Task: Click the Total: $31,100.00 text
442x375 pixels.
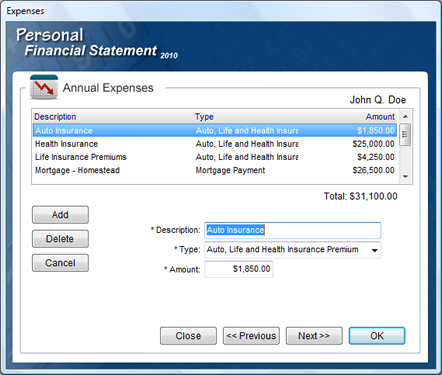Action: (x=361, y=196)
